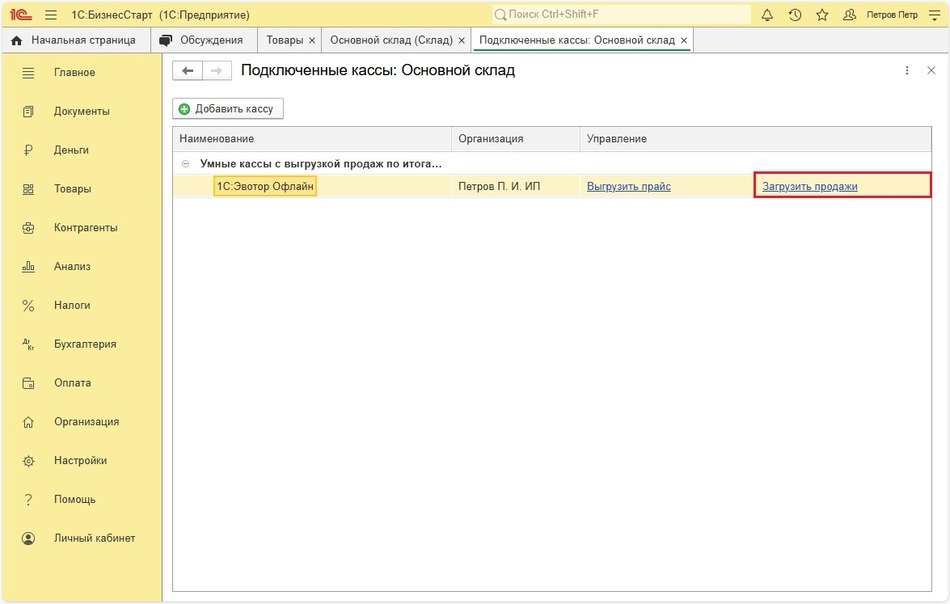Open service settings menu at top right
This screenshot has height=604, width=950.
935,15
